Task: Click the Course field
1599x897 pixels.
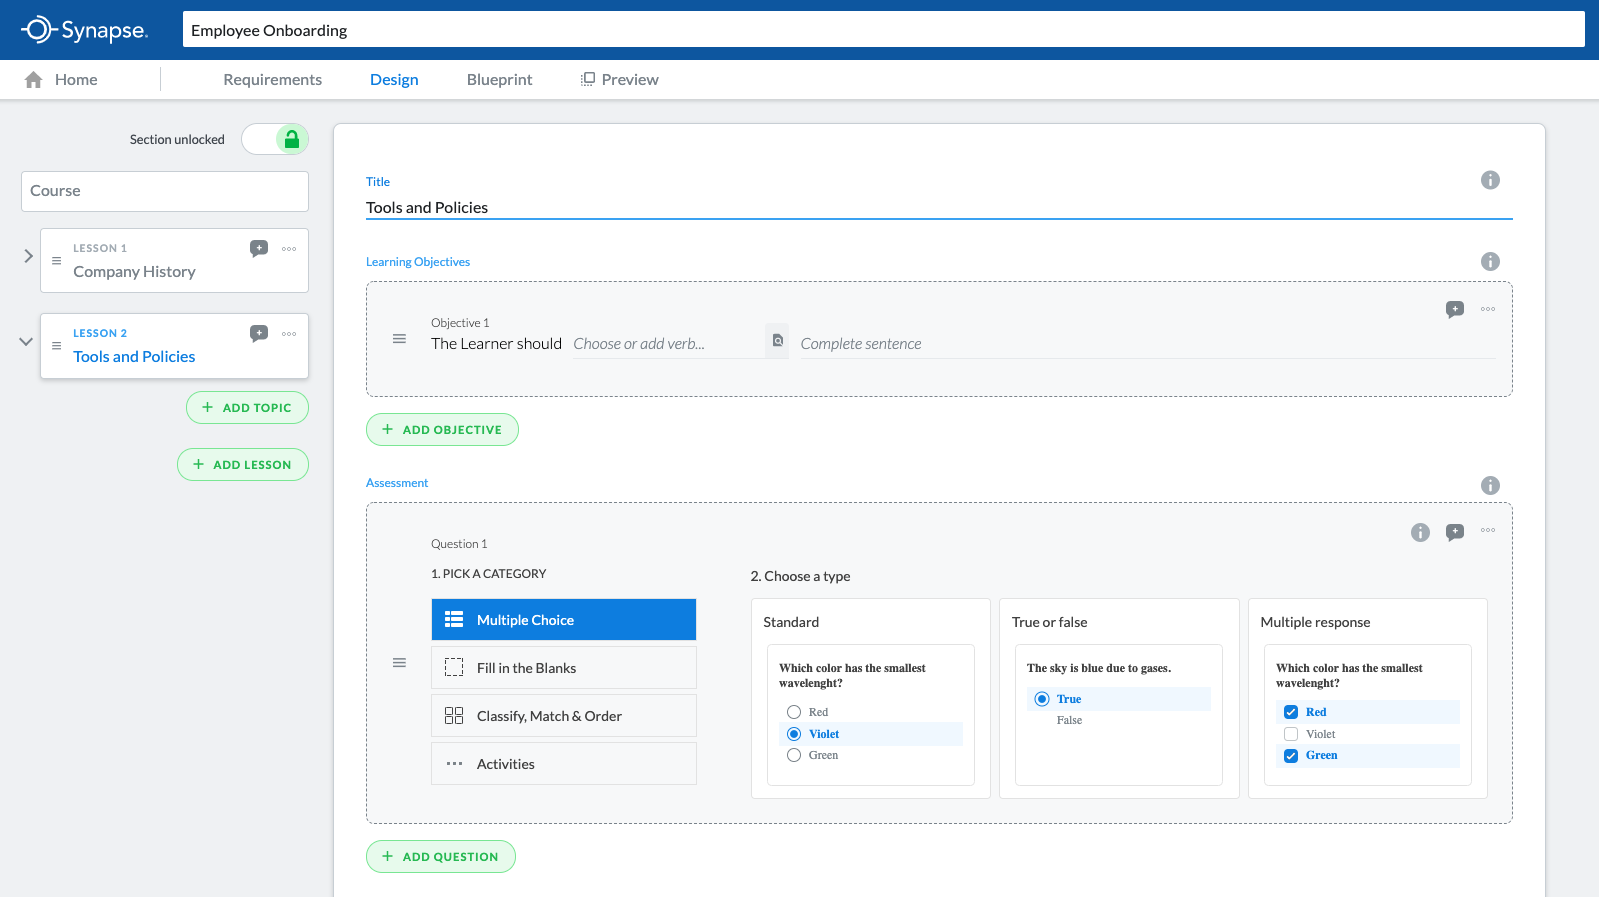Action: click(165, 191)
